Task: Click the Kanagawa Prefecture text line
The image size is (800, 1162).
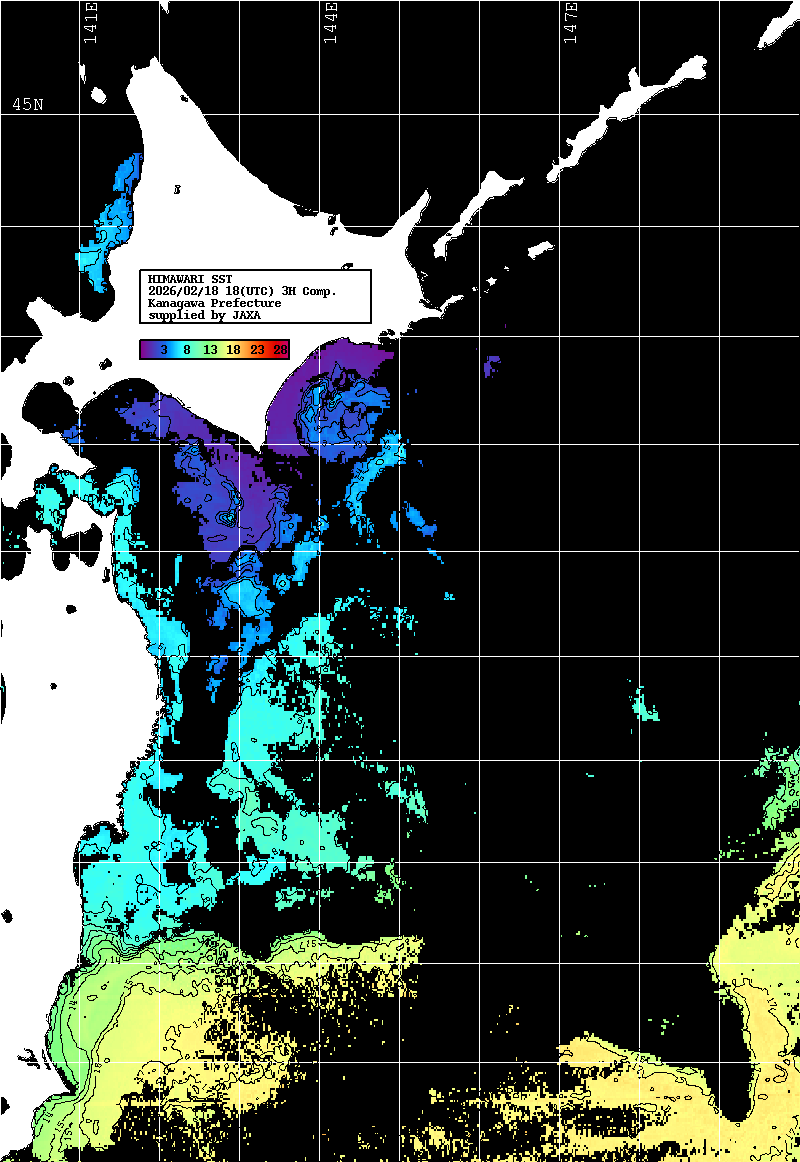Action: [214, 302]
